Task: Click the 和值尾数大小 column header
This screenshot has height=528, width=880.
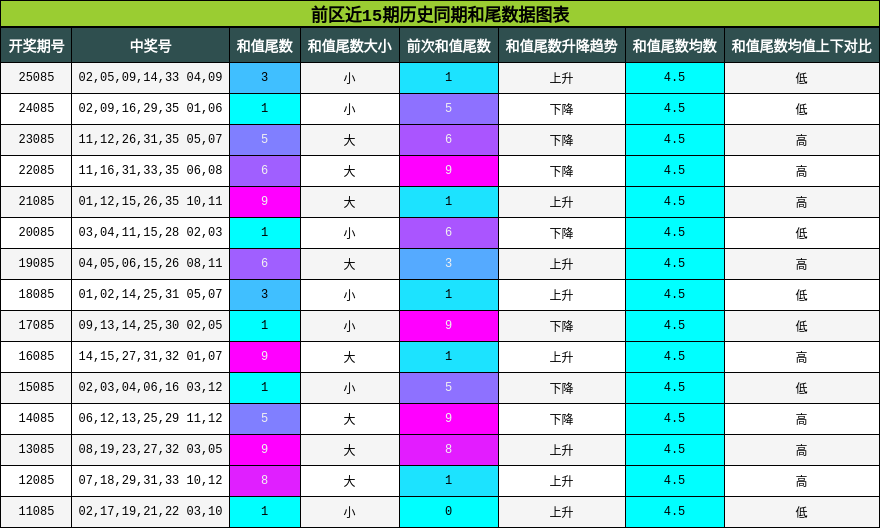Action: pos(350,45)
